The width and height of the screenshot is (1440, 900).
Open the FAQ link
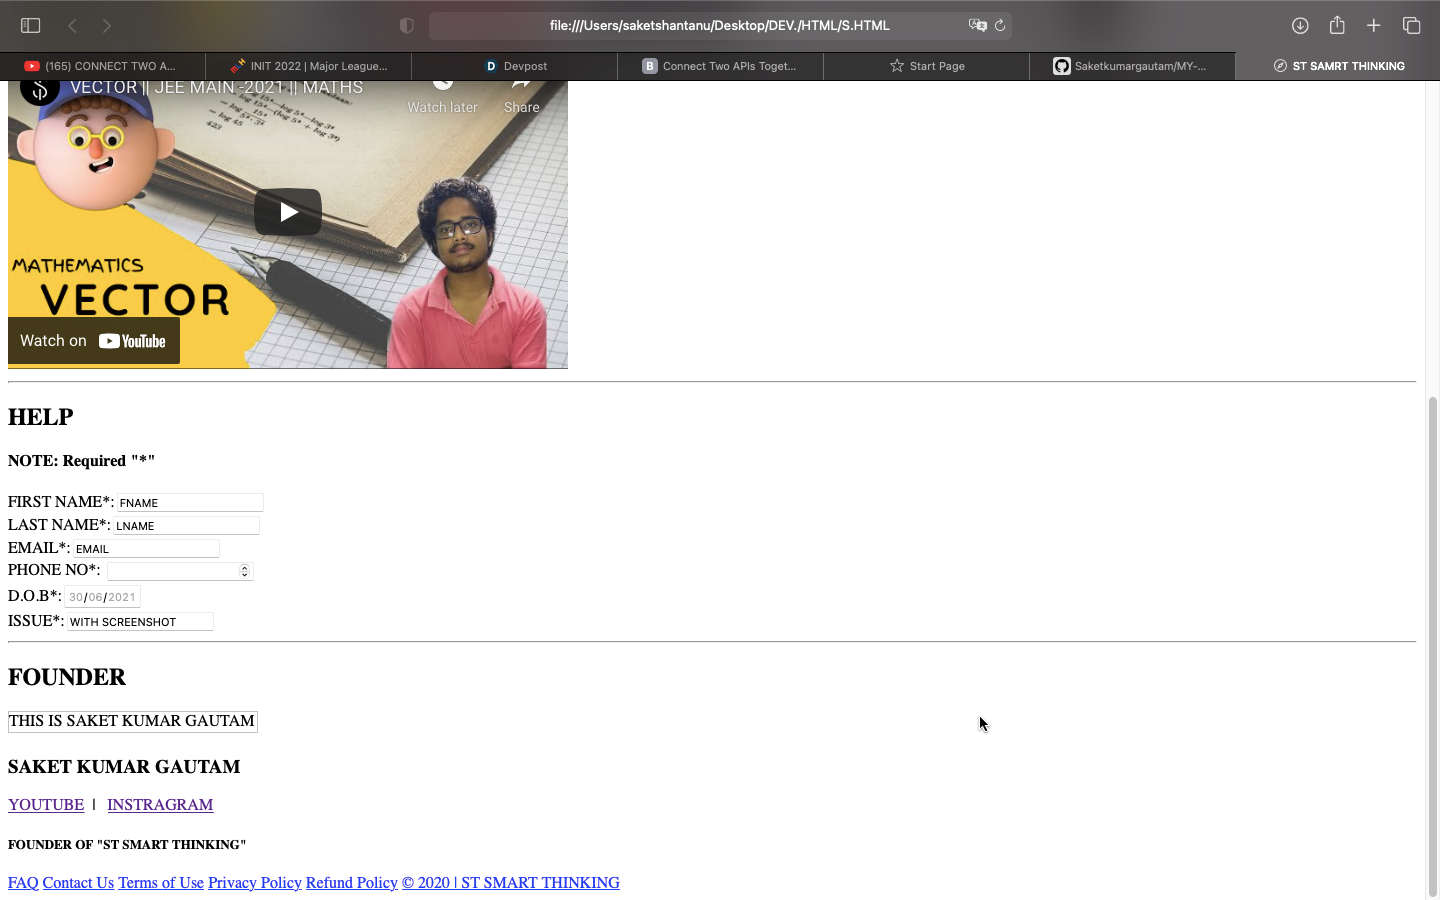(23, 883)
